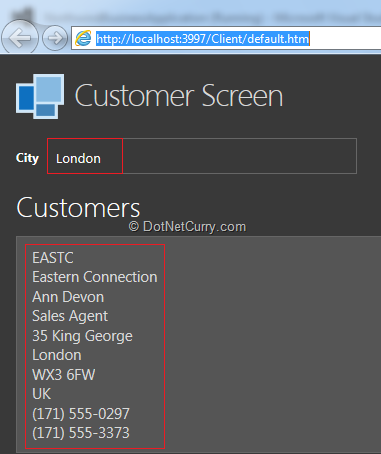Click the browser Forward arrow button
This screenshot has height=454, width=381.
pos(55,38)
